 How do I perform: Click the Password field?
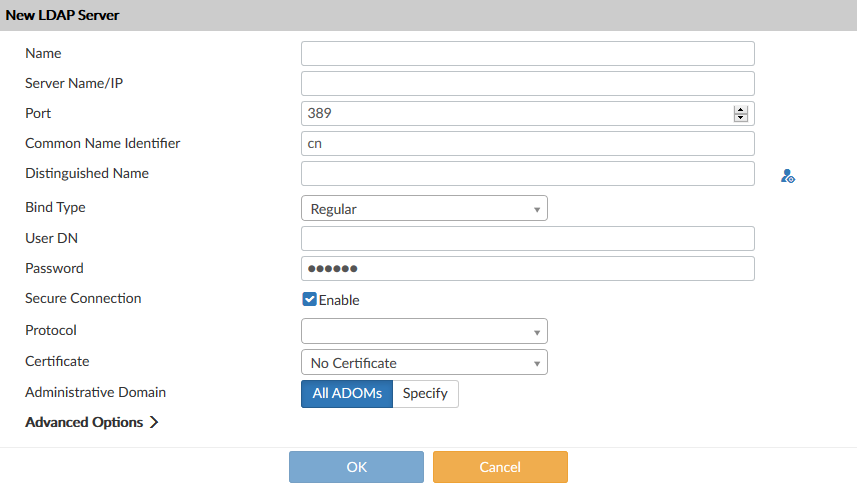click(527, 268)
